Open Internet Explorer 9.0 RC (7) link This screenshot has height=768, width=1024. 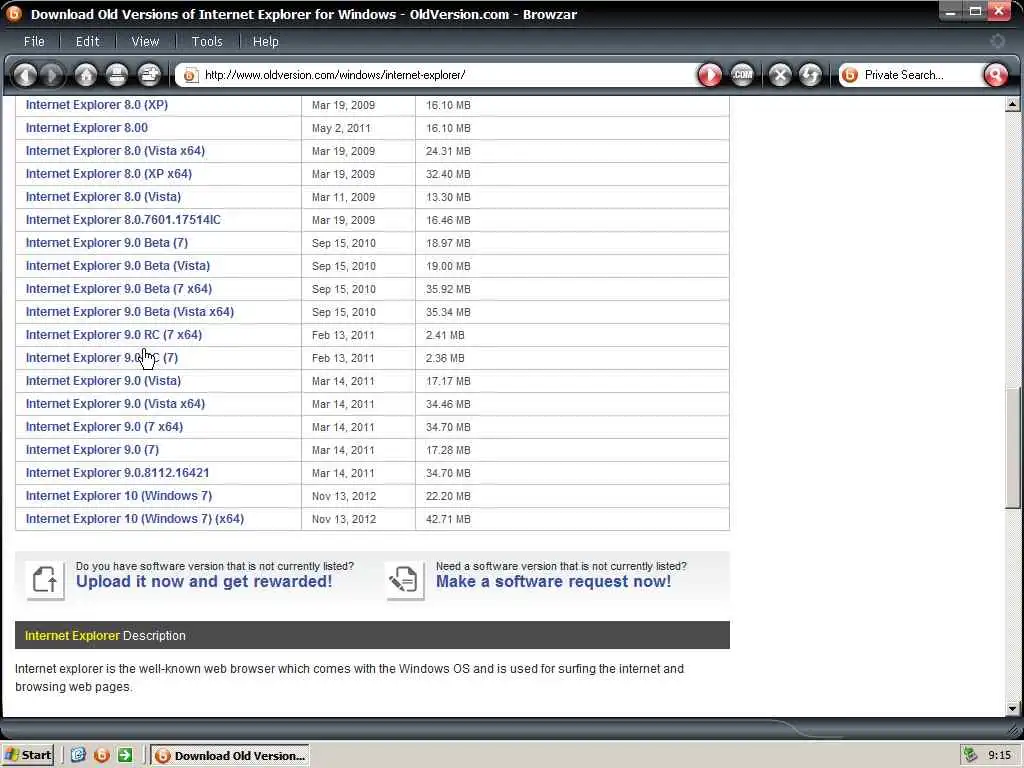[102, 357]
